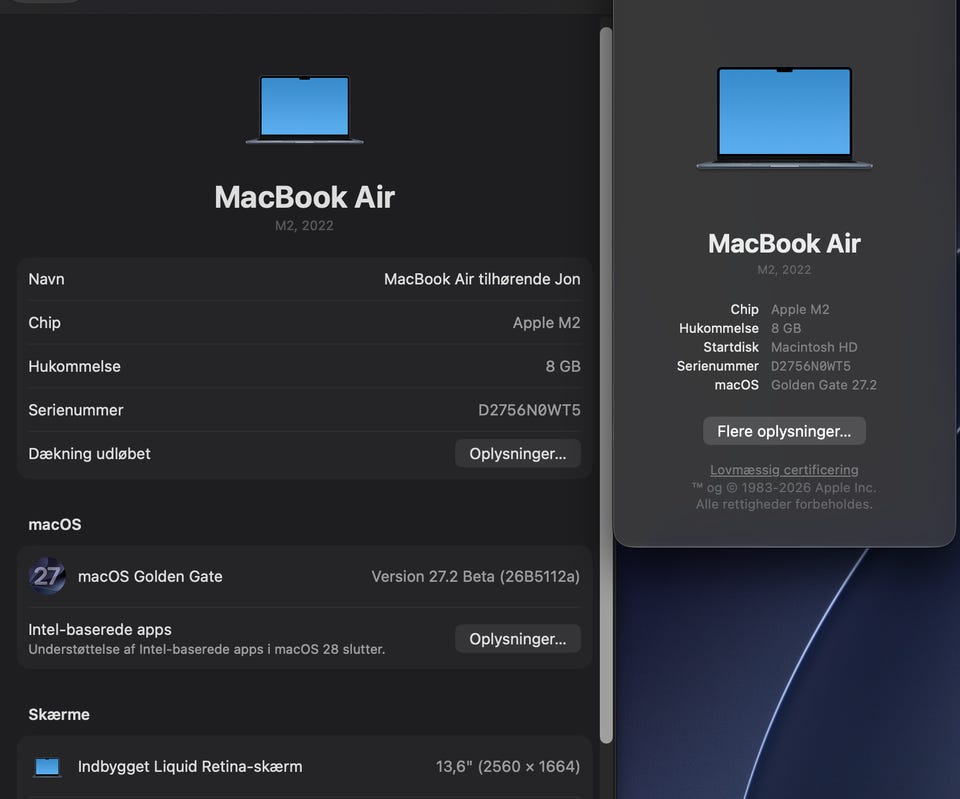The height and width of the screenshot is (799, 960).
Task: Click the 'MacBook Air' title in About window
Action: pyautogui.click(x=784, y=244)
